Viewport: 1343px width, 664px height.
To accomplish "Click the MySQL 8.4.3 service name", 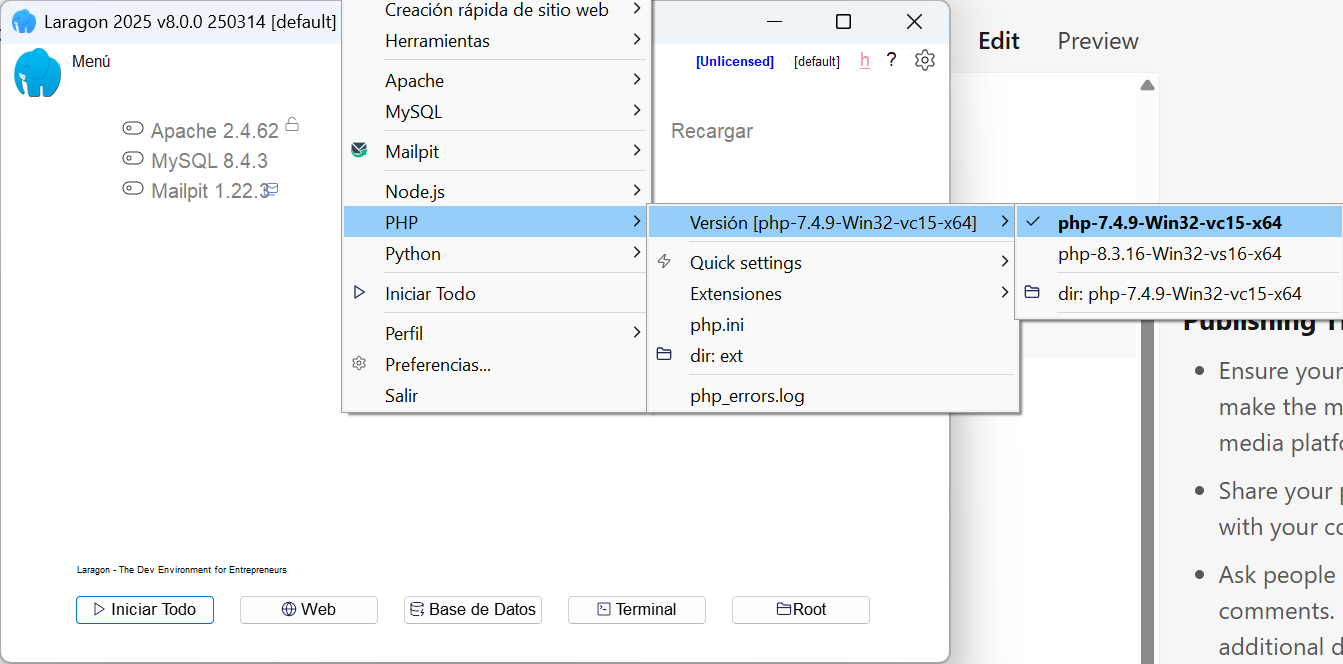I will click(210, 161).
